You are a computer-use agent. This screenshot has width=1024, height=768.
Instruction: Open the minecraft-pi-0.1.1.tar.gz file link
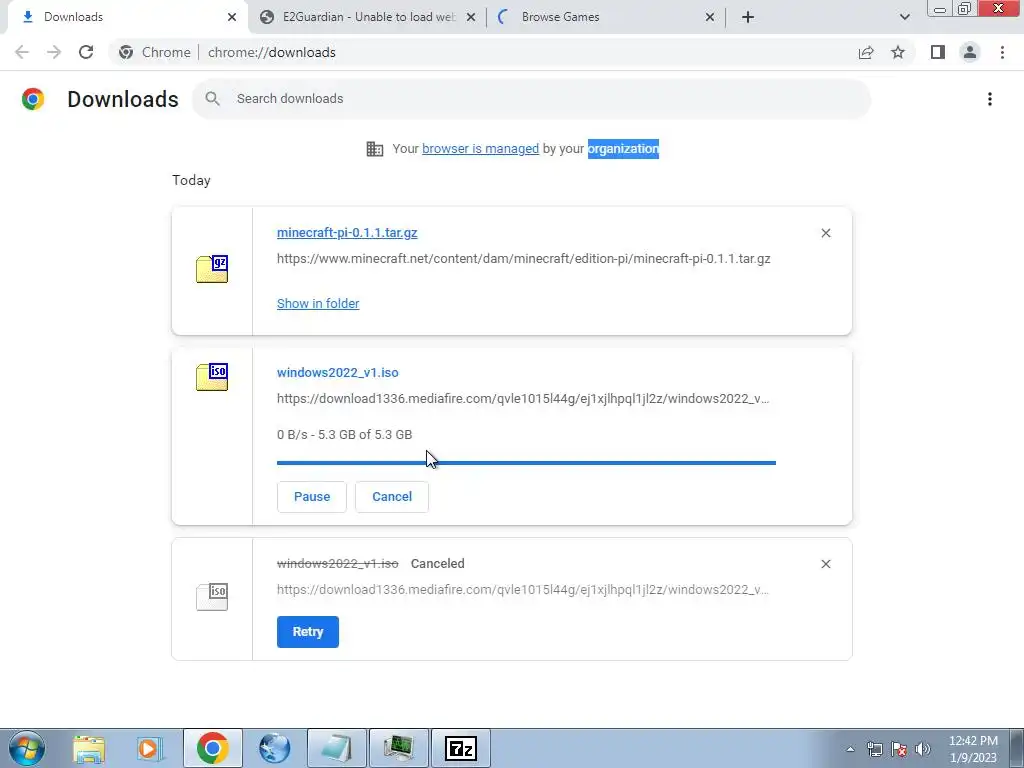[347, 232]
